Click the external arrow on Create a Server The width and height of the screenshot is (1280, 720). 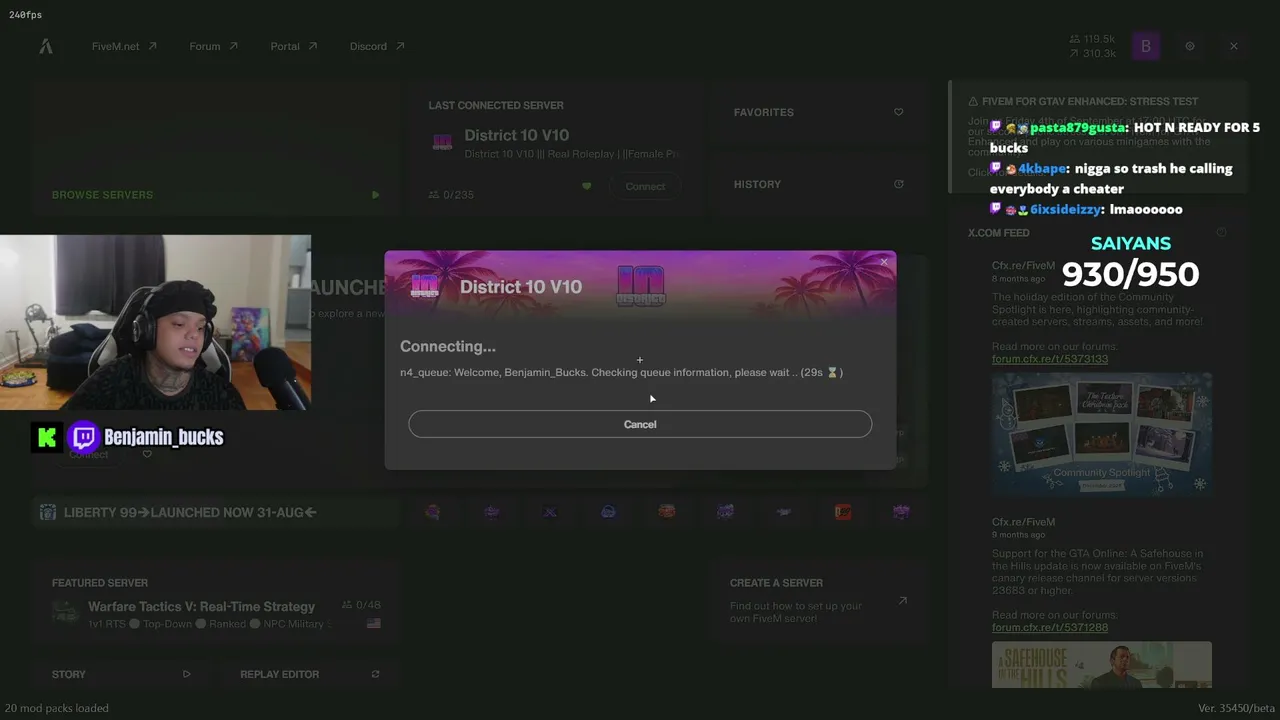[x=902, y=601]
